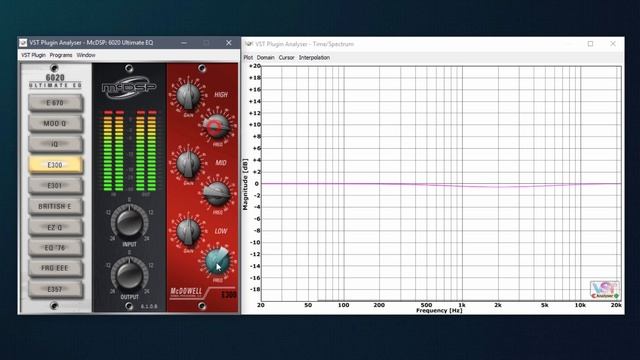Click the LOW band frequency knob
The image size is (640, 360).
point(217,261)
